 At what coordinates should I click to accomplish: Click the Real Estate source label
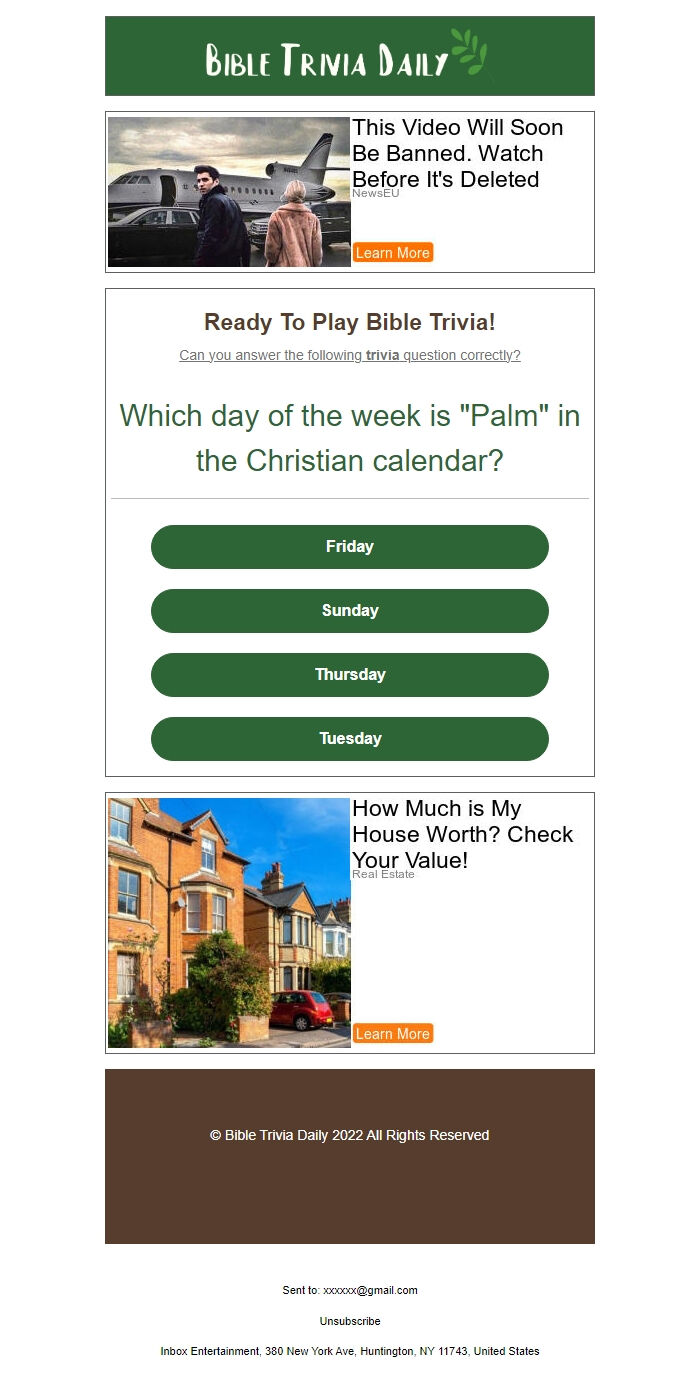[383, 874]
